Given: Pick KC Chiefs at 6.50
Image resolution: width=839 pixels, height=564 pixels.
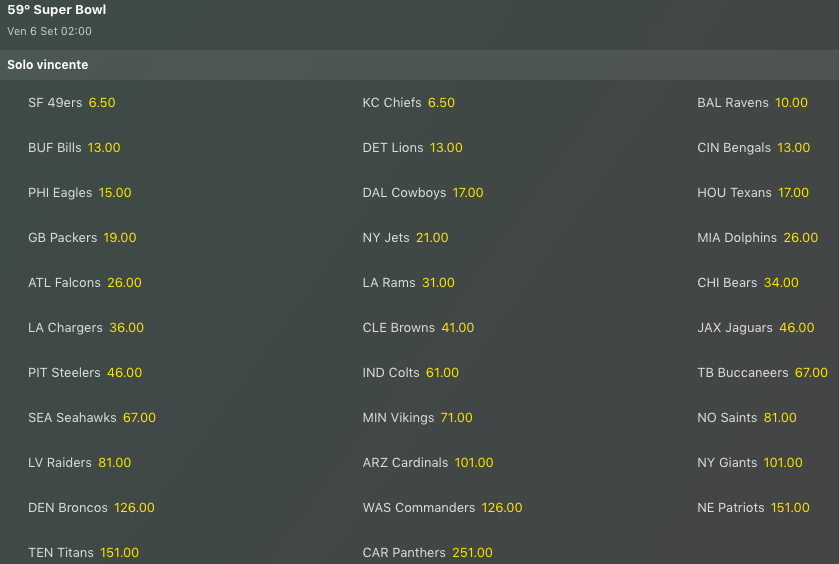Looking at the screenshot, I should pos(441,103).
